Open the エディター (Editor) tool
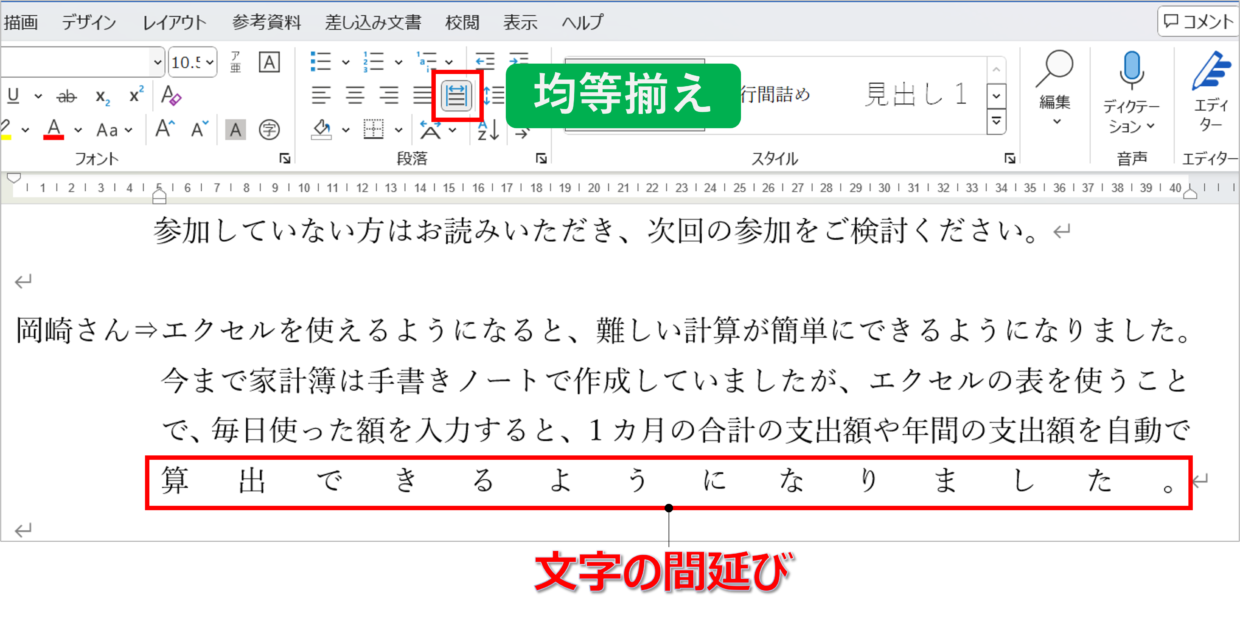Image resolution: width=1240 pixels, height=622 pixels. (x=1210, y=92)
